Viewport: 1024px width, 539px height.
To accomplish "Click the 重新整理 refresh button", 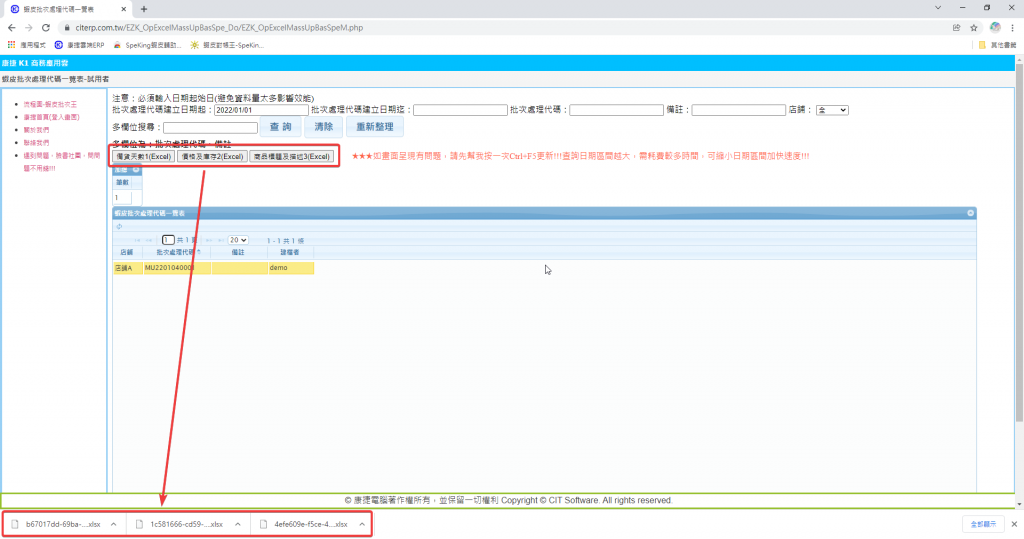I will coord(374,127).
